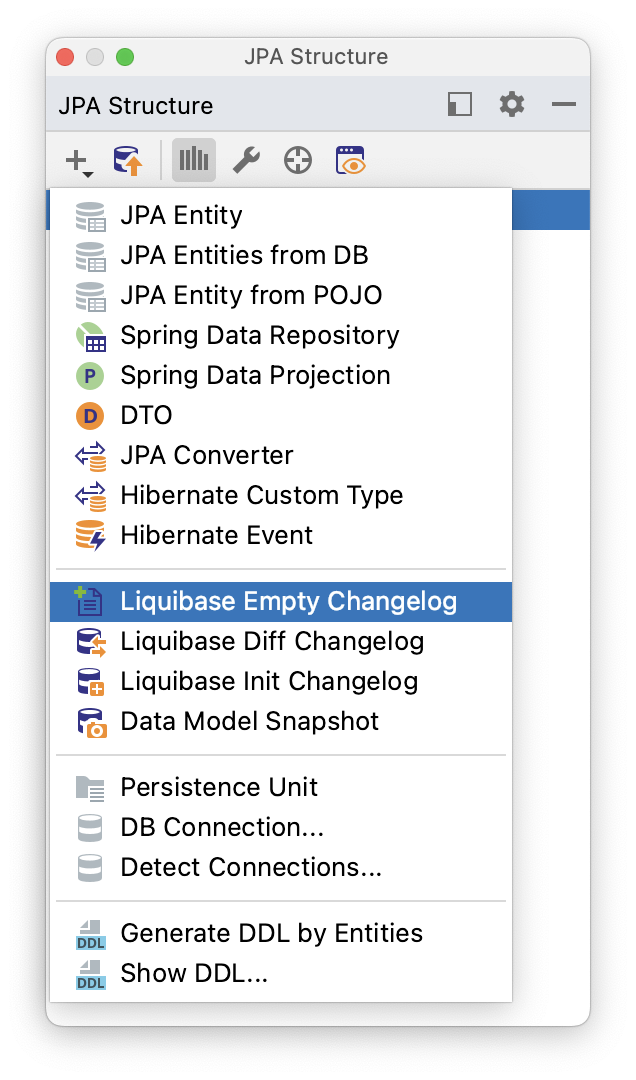Click the JPA Structure panel title label

pyautogui.click(x=136, y=106)
